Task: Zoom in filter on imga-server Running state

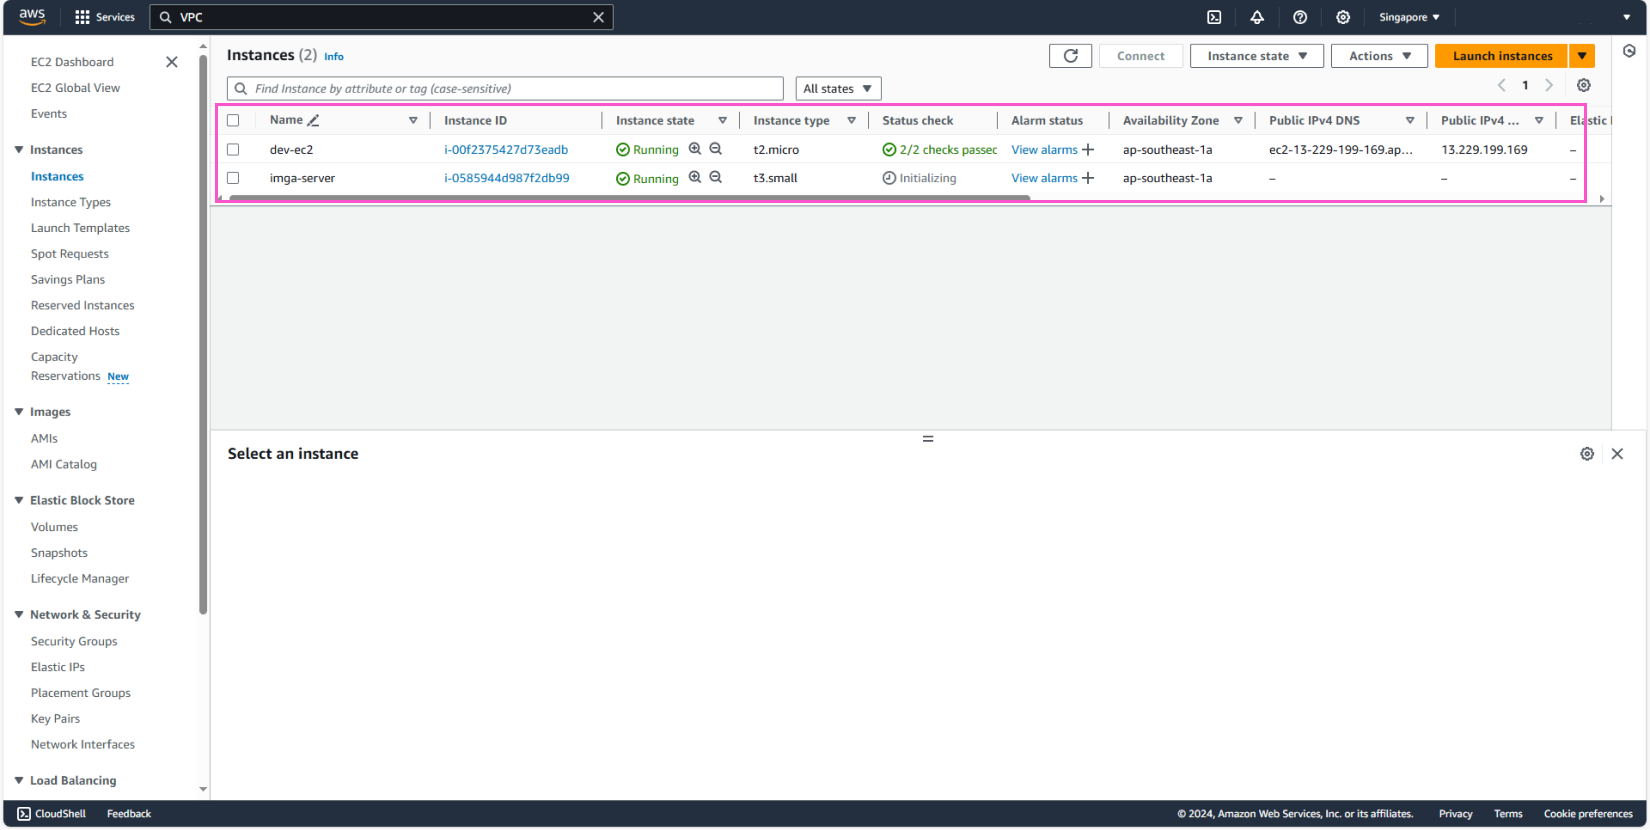Action: [x=695, y=177]
